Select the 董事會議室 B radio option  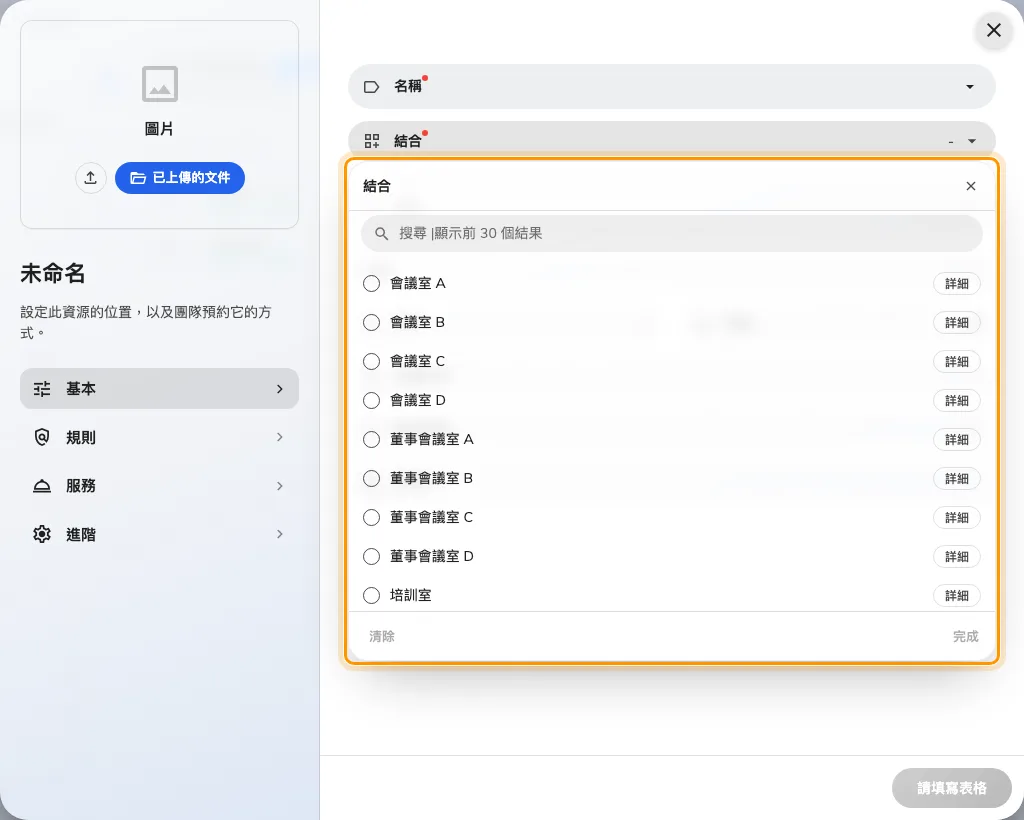tap(372, 479)
